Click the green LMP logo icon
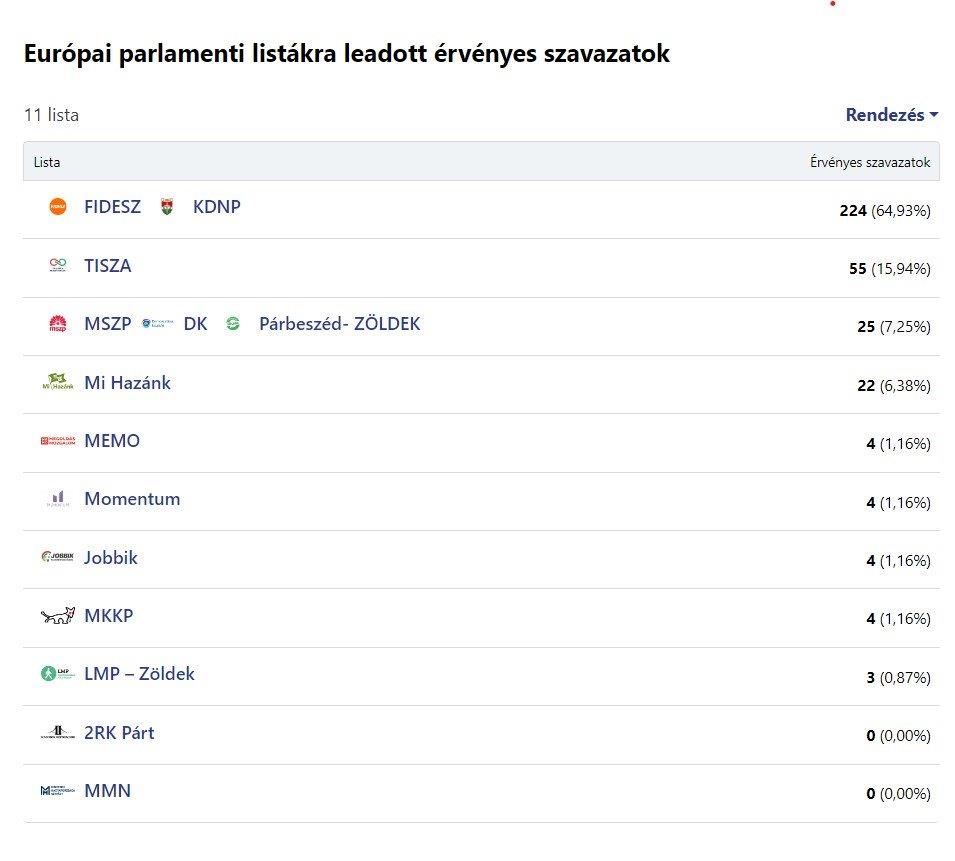 click(x=58, y=673)
